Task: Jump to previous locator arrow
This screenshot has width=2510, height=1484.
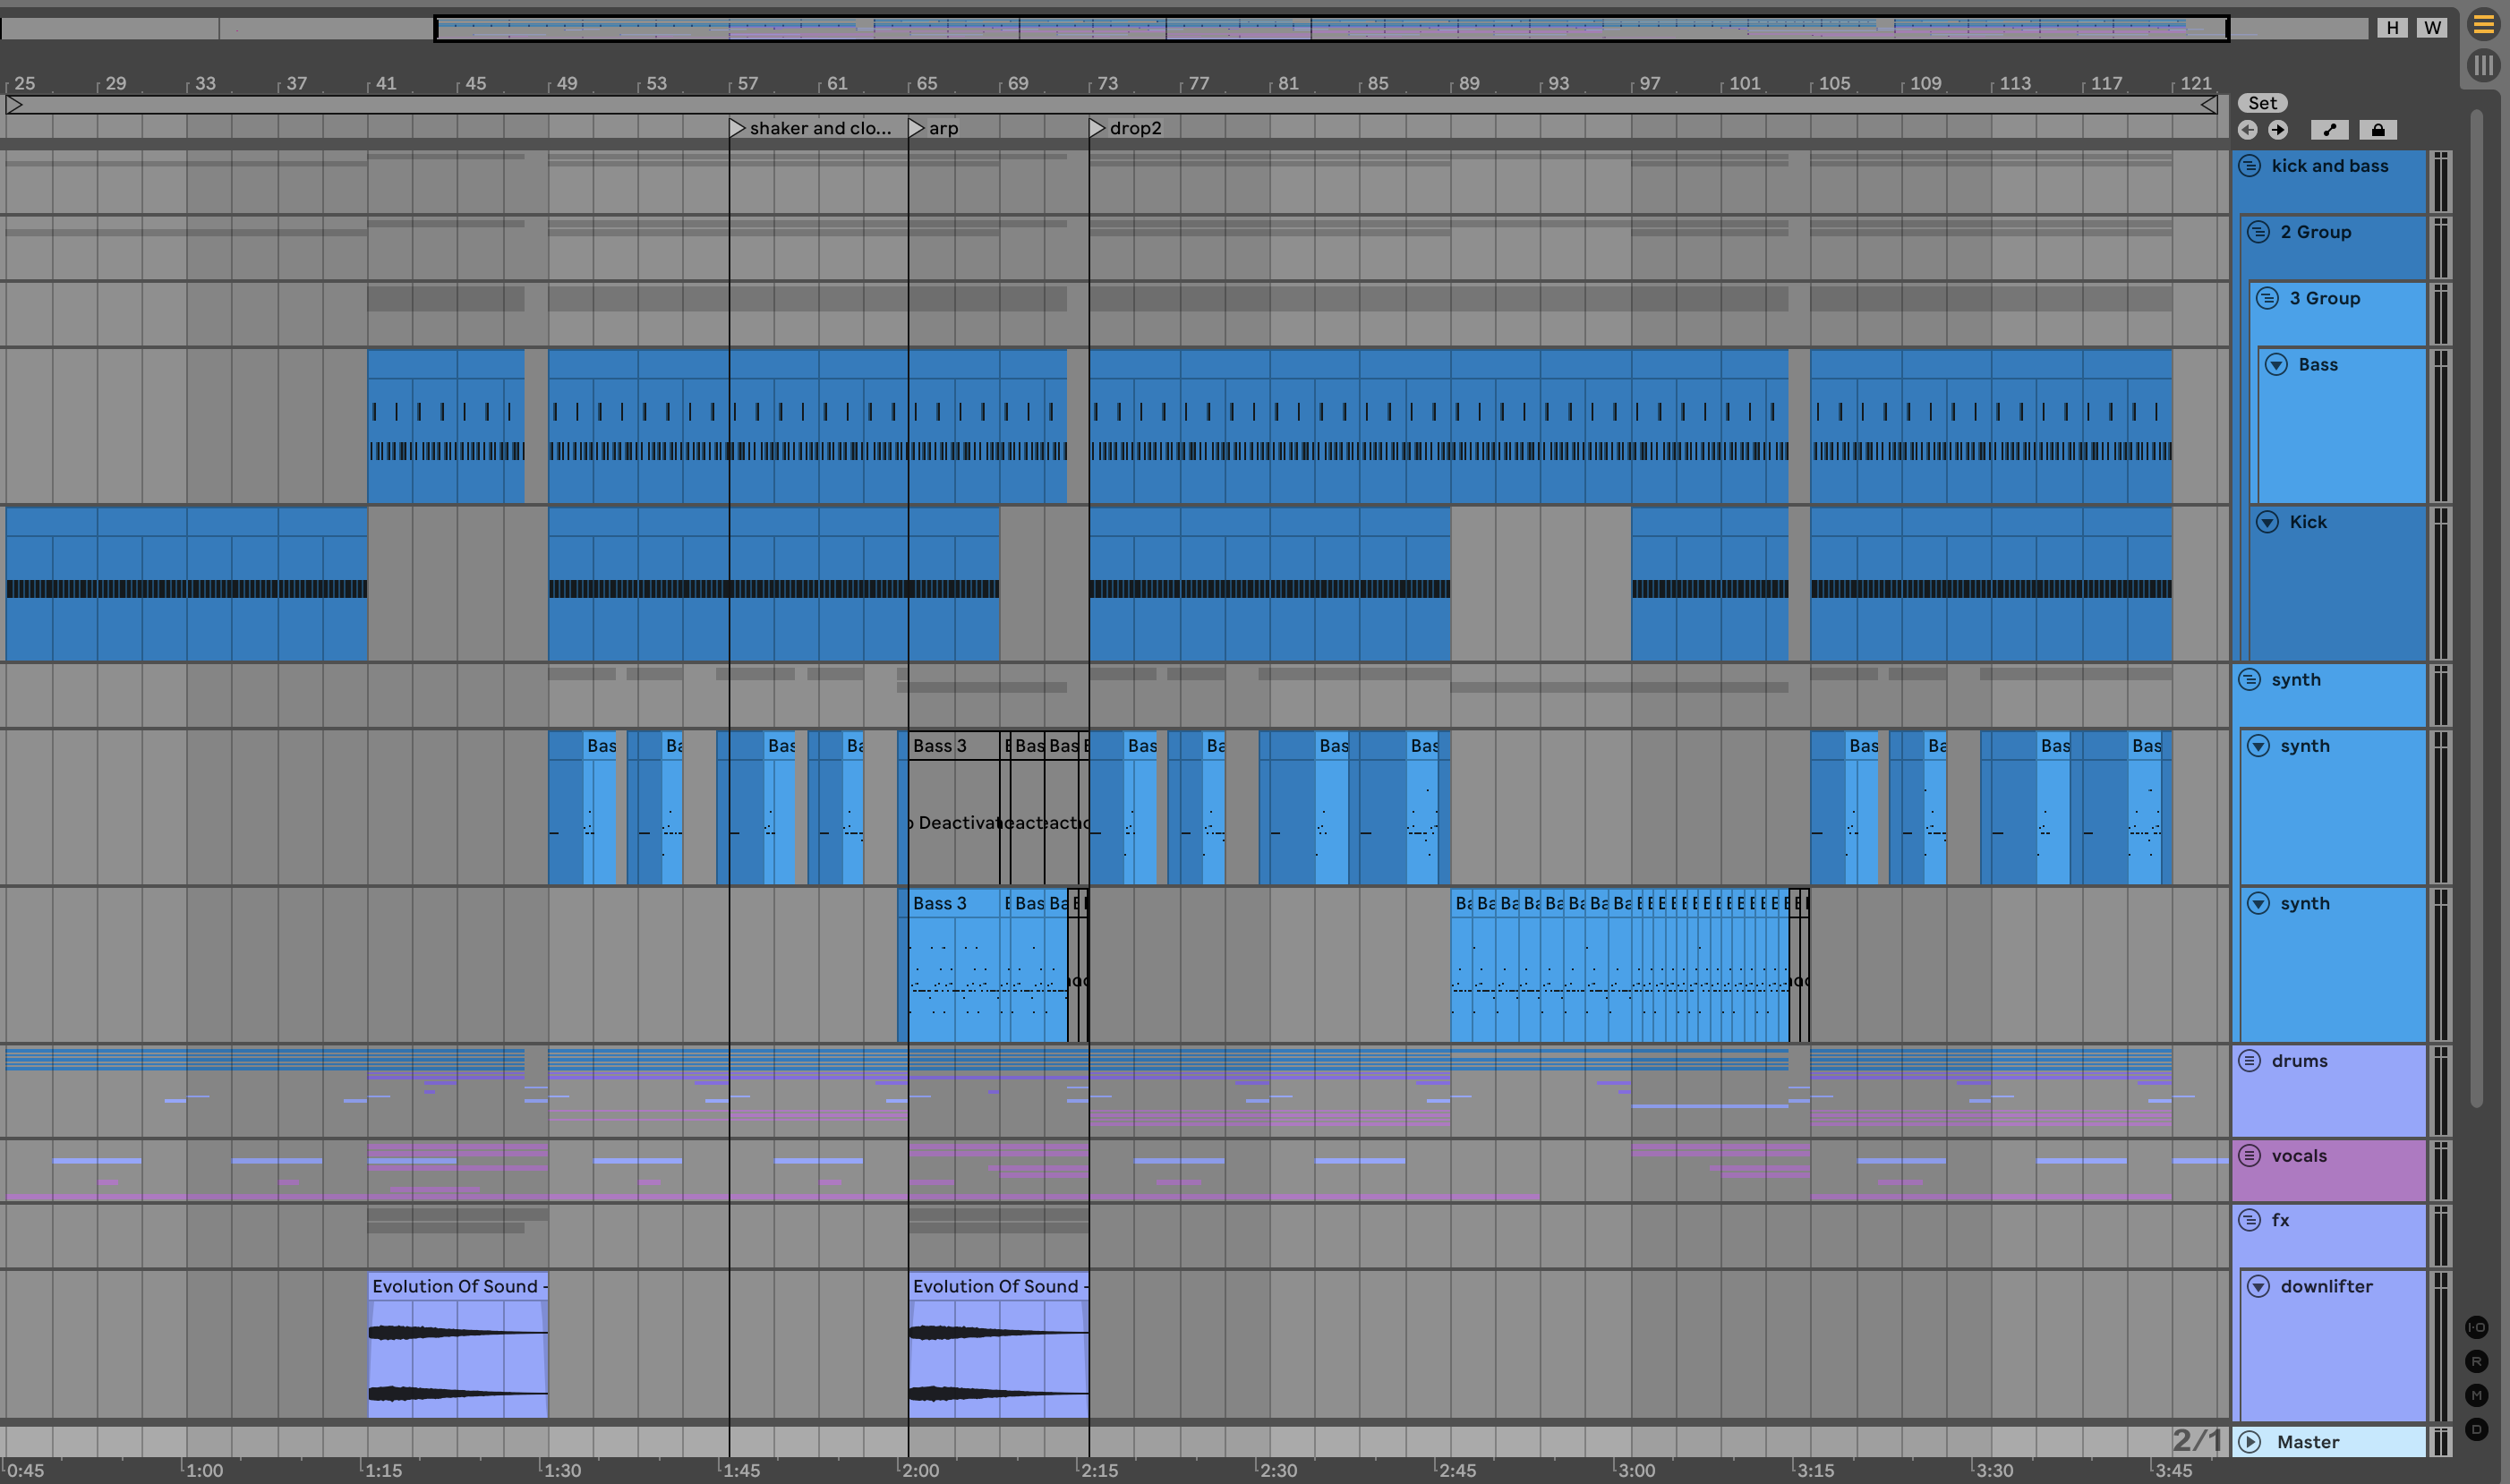Action: pos(2247,130)
